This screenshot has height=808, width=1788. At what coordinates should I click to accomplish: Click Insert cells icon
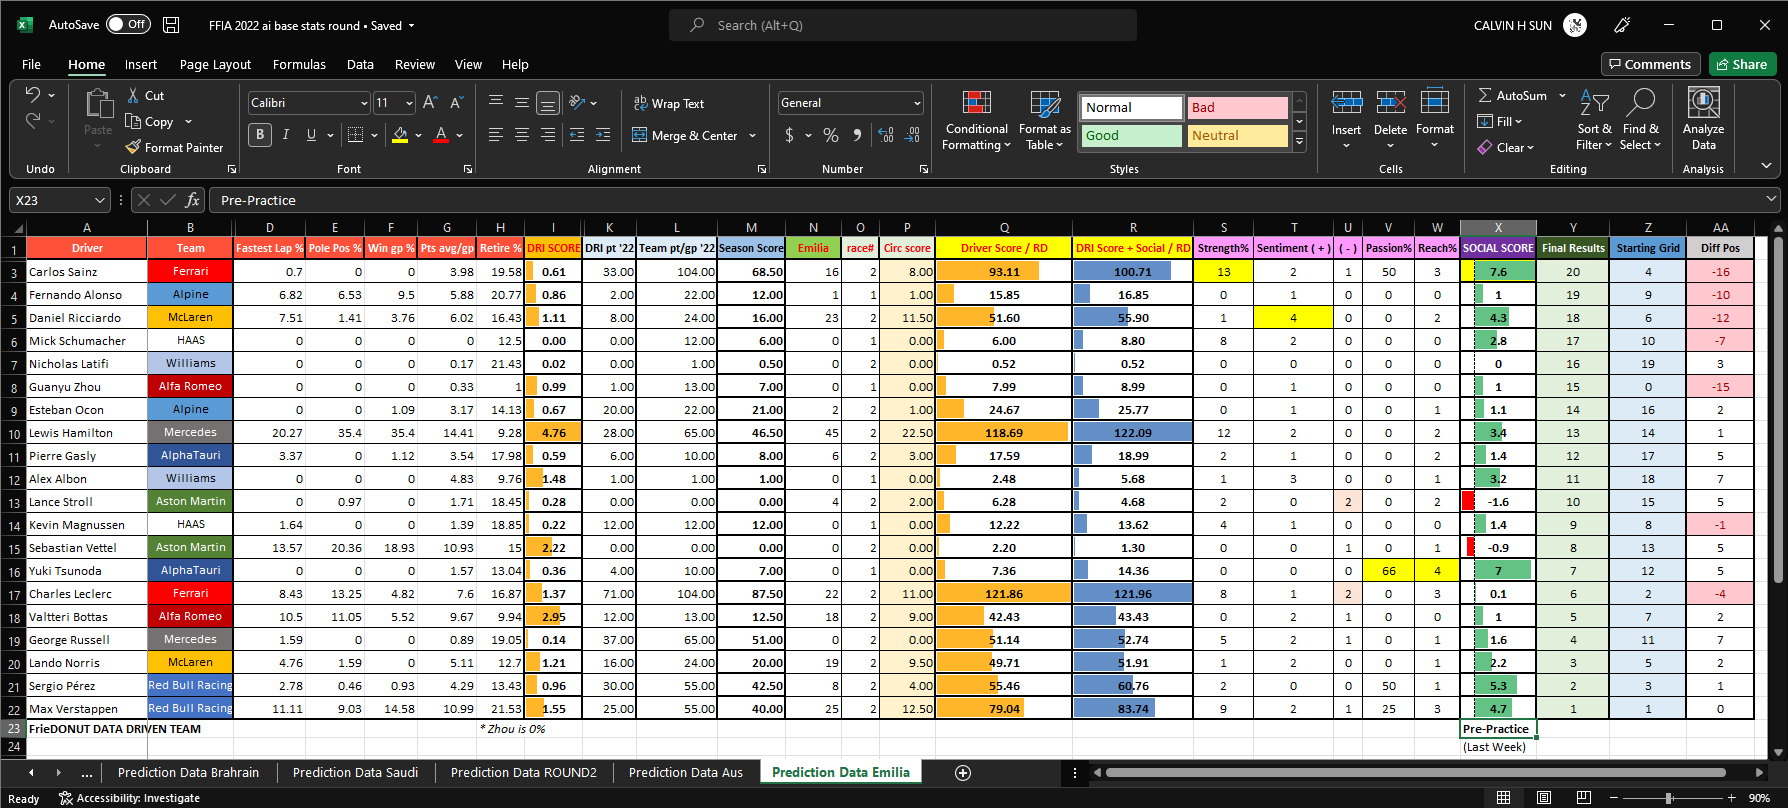[x=1346, y=102]
